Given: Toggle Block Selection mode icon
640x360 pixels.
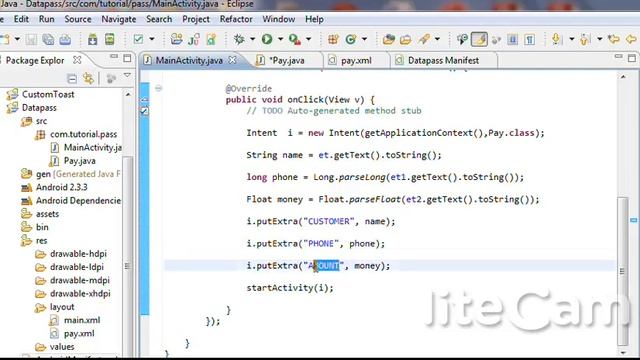Looking at the screenshot, I should coord(513,40).
